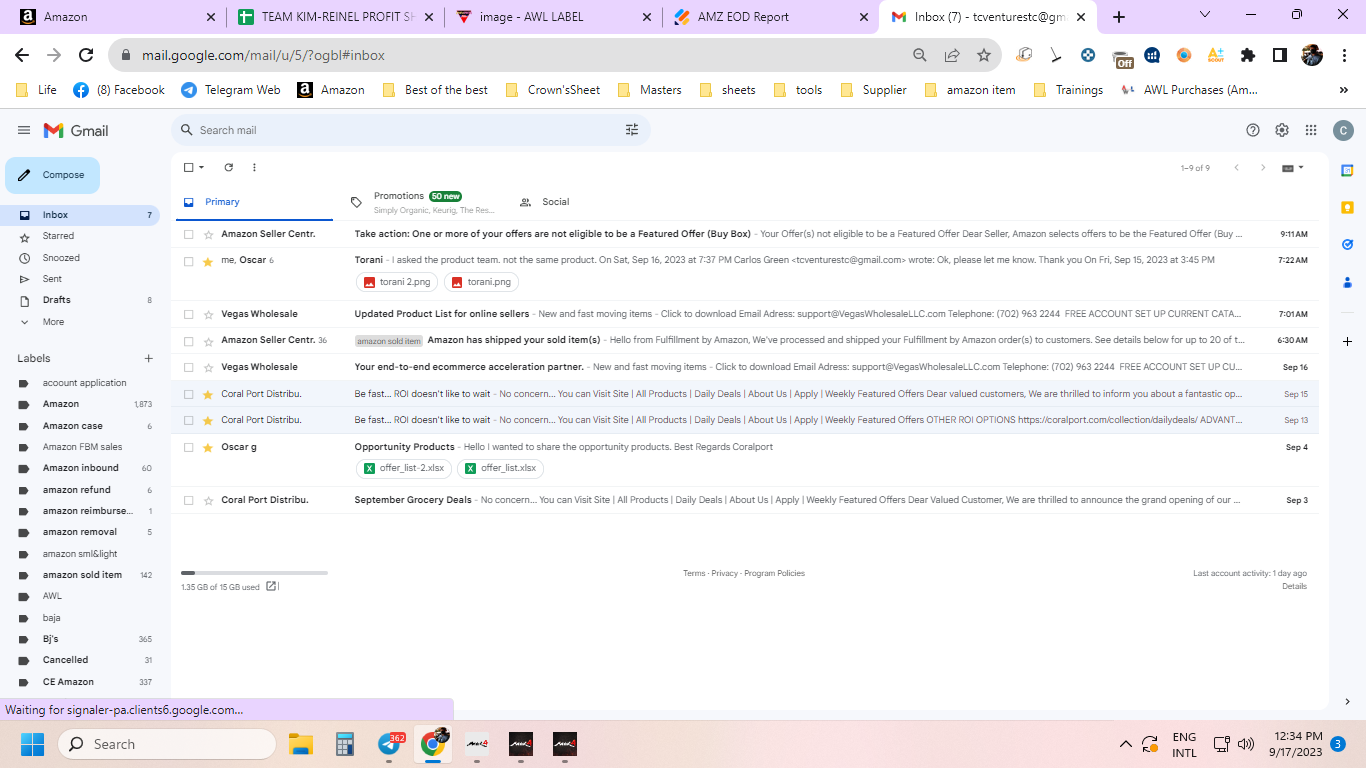The height and width of the screenshot is (768, 1366).
Task: Go to the older messages page arrow
Action: tap(1263, 168)
